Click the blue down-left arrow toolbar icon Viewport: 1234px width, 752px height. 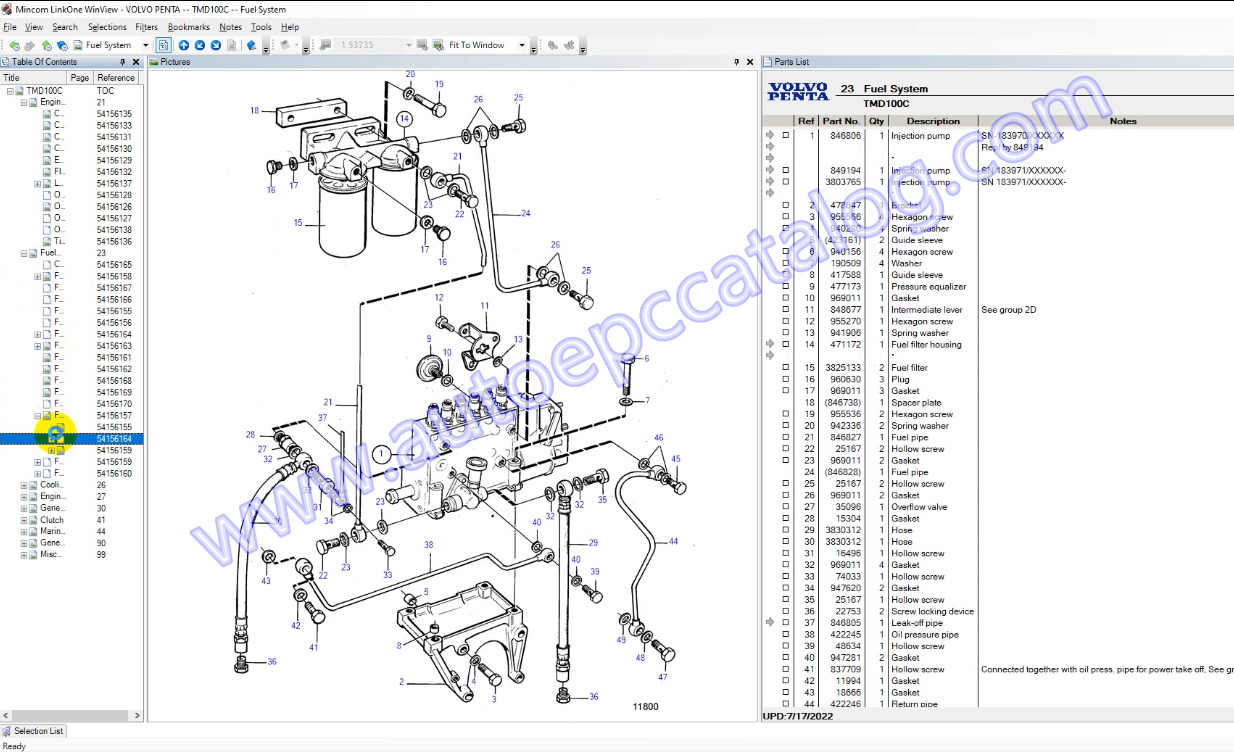(200, 45)
